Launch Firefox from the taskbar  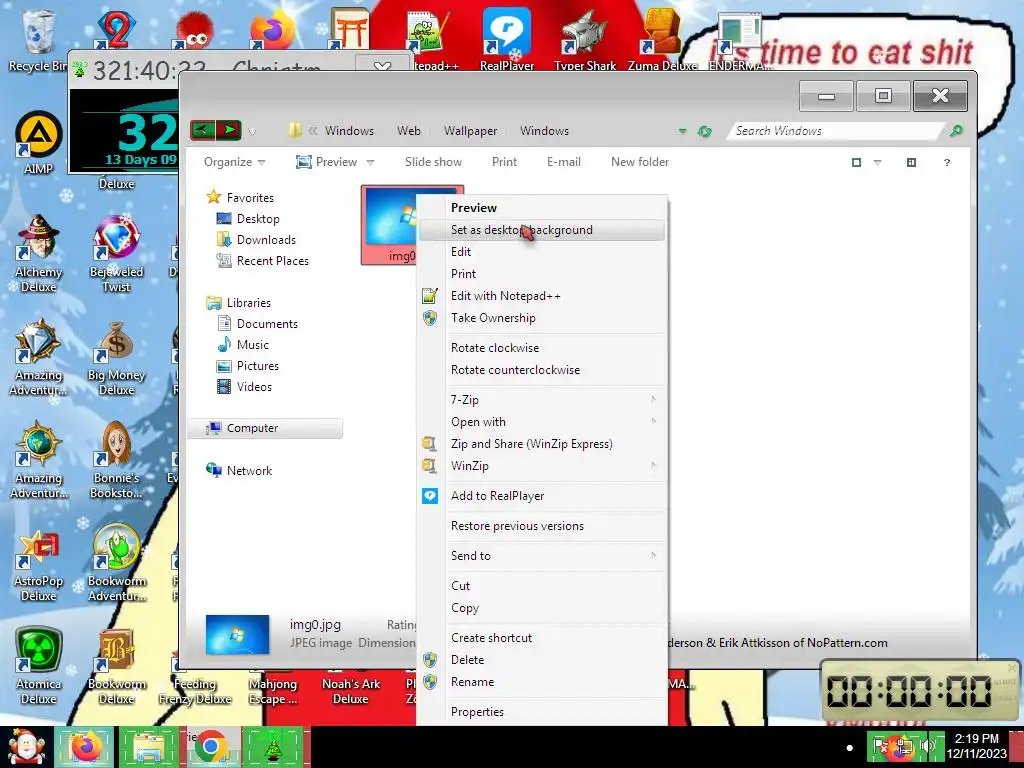(x=84, y=747)
